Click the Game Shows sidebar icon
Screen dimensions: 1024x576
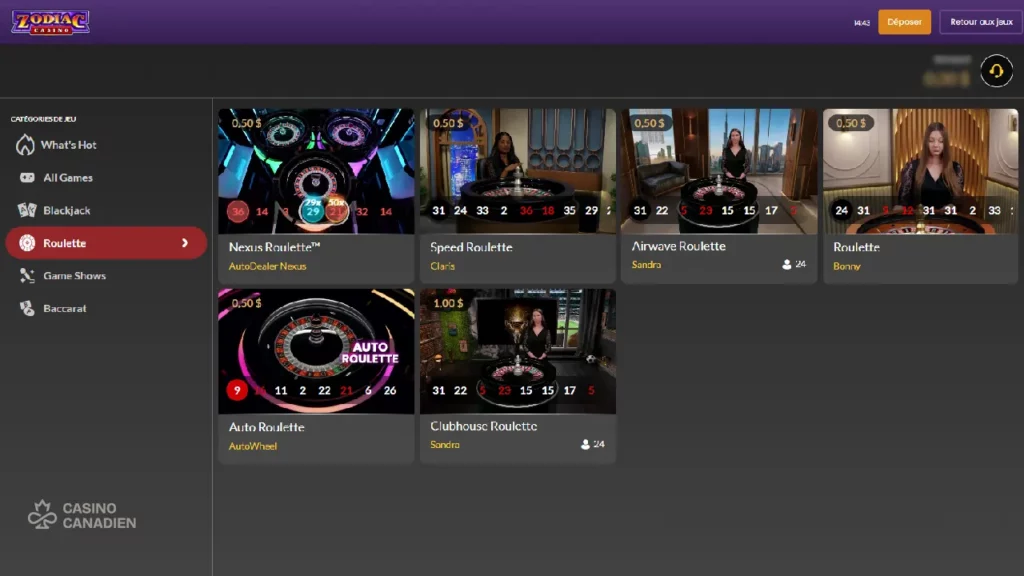[x=27, y=276]
